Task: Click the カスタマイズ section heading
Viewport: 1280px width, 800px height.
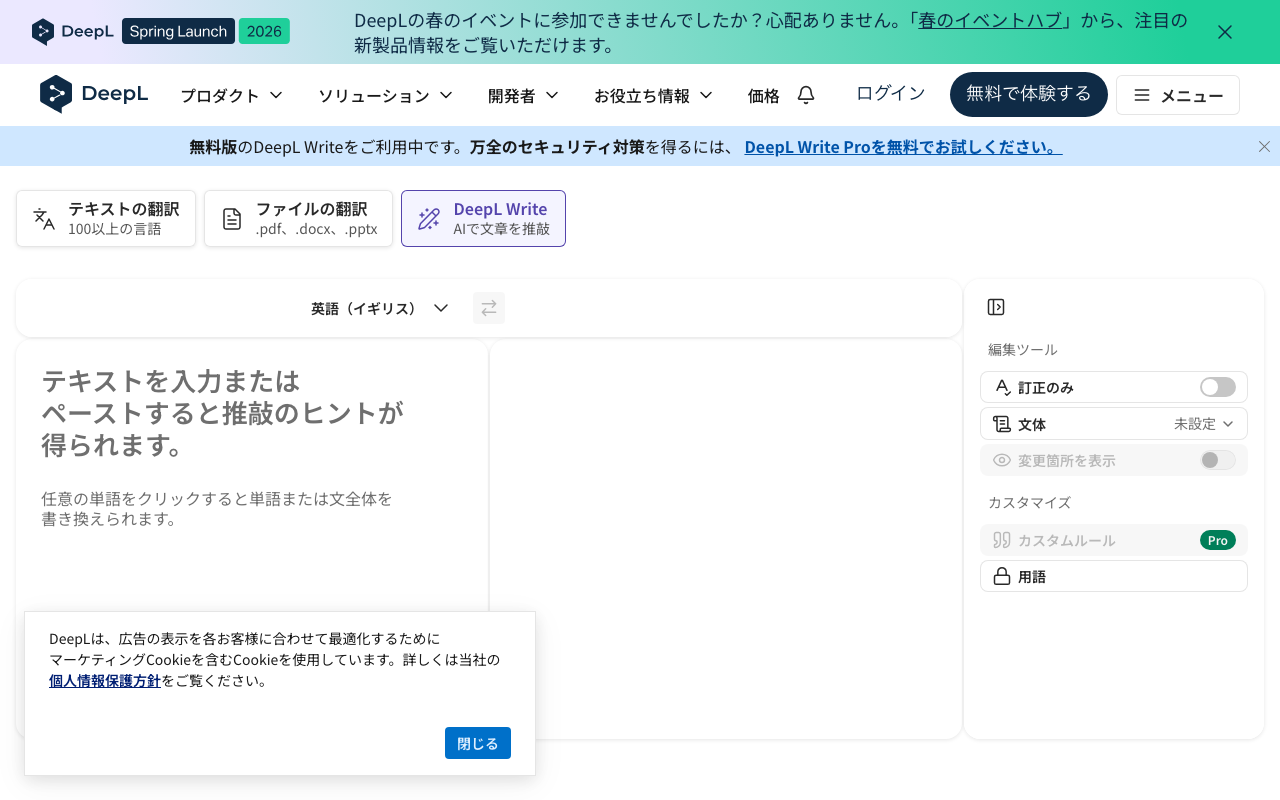Action: pos(1030,503)
